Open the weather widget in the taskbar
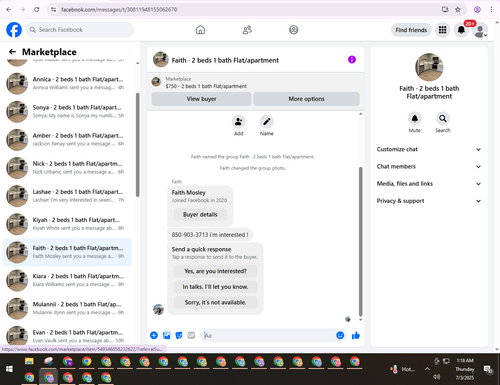 (403, 369)
